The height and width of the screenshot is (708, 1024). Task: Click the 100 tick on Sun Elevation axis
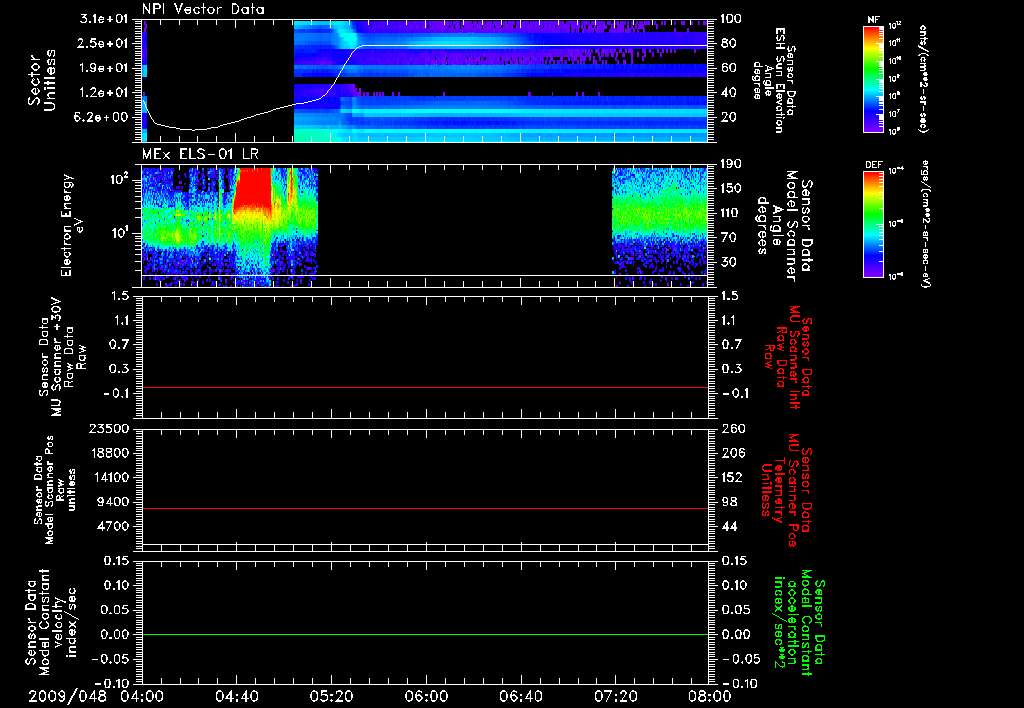(x=731, y=19)
